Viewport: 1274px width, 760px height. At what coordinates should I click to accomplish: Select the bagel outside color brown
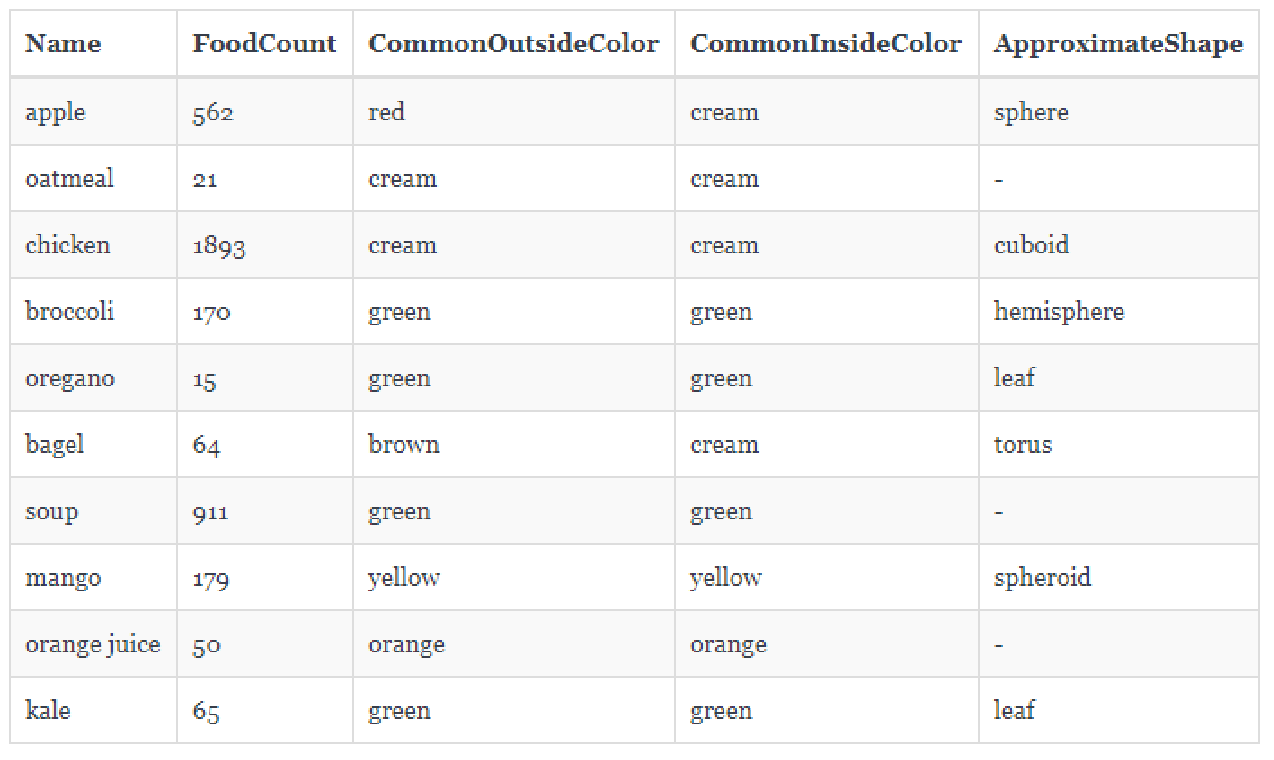[x=404, y=445]
